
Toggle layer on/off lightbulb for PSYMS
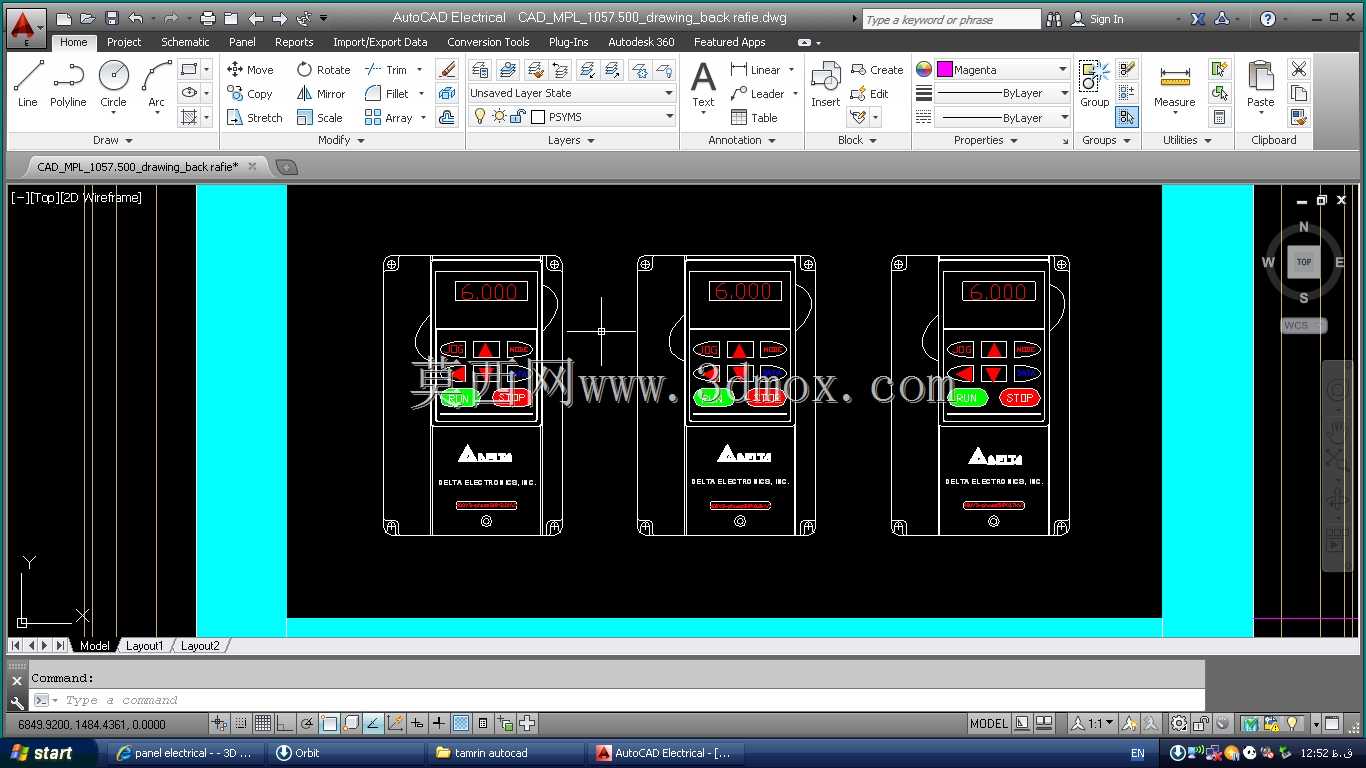(x=481, y=117)
